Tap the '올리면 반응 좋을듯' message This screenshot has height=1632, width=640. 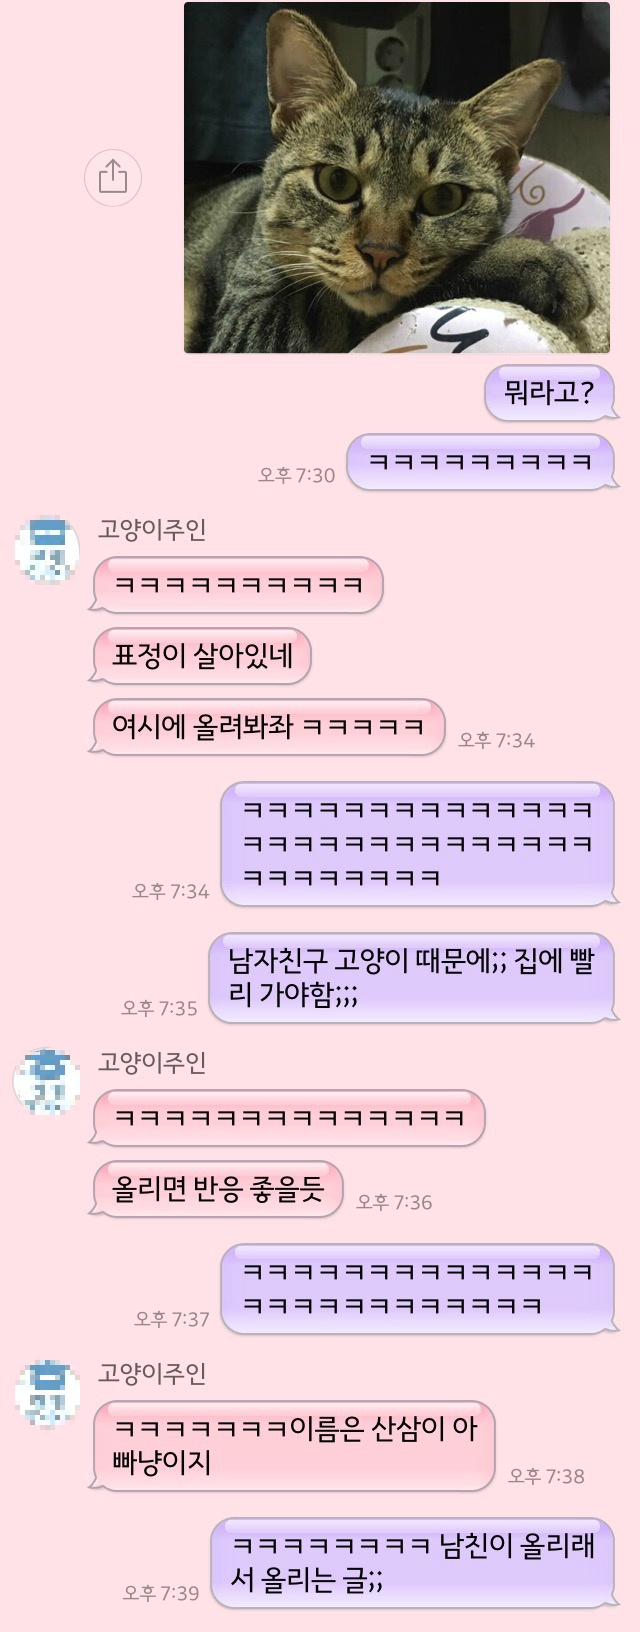click(x=217, y=1188)
